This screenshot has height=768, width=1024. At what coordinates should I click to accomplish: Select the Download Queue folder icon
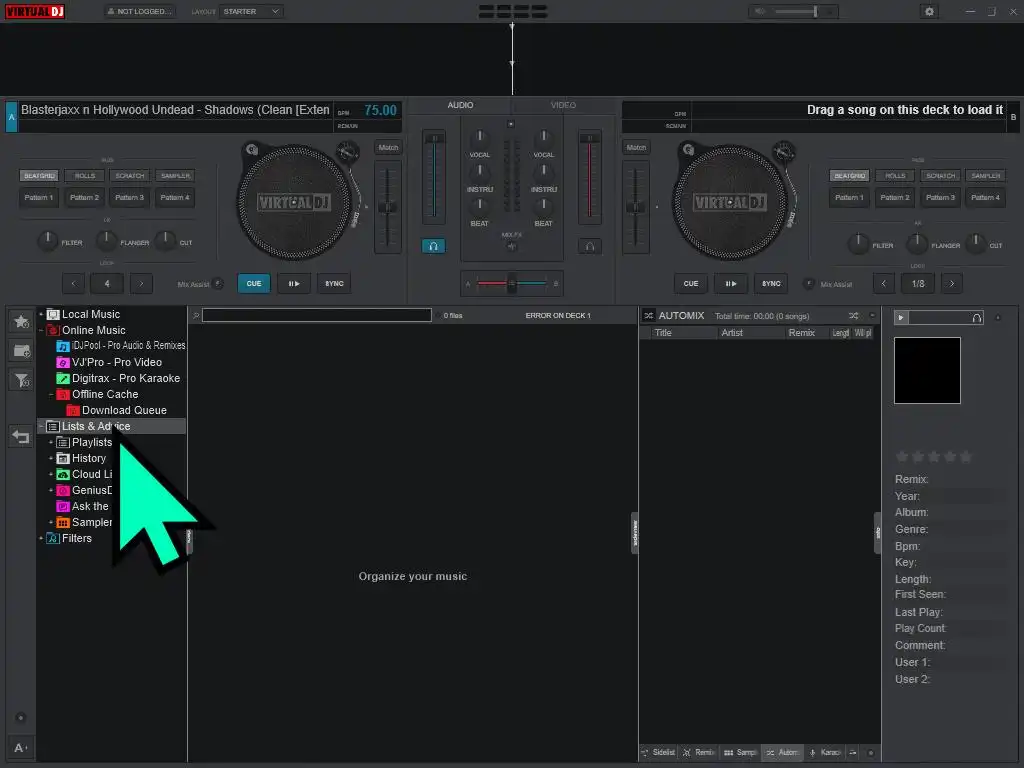tap(73, 410)
